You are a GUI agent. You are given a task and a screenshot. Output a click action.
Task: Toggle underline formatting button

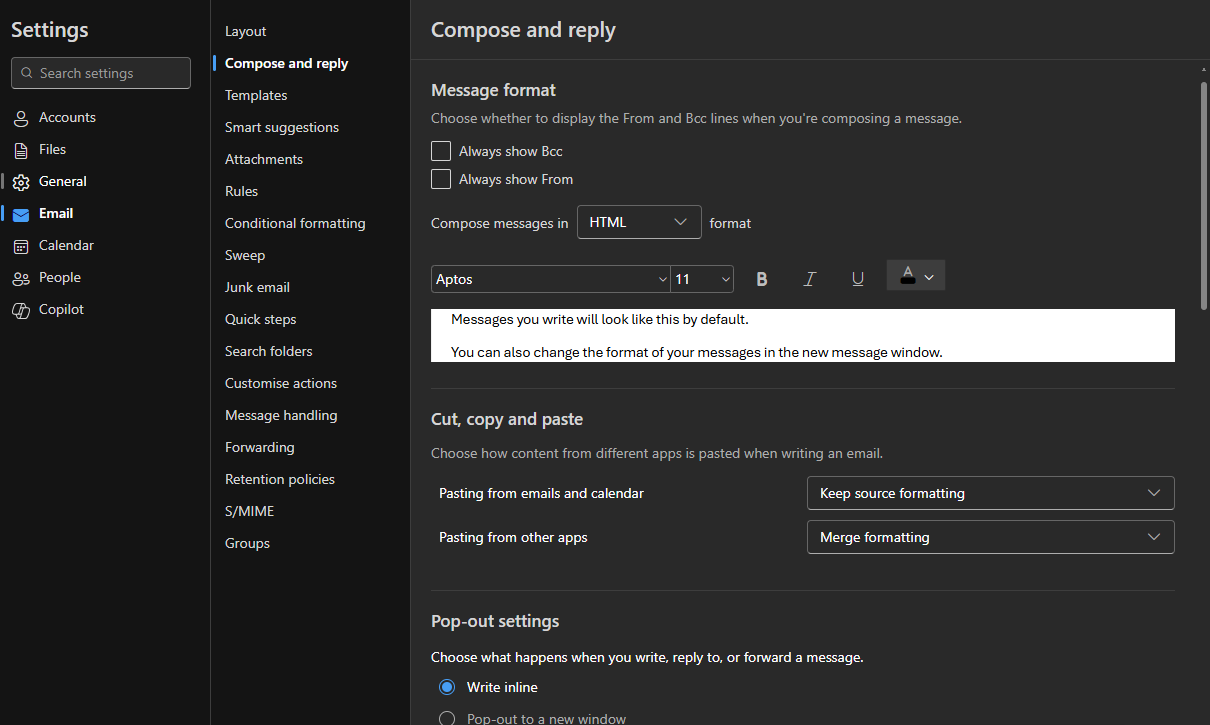coord(858,279)
